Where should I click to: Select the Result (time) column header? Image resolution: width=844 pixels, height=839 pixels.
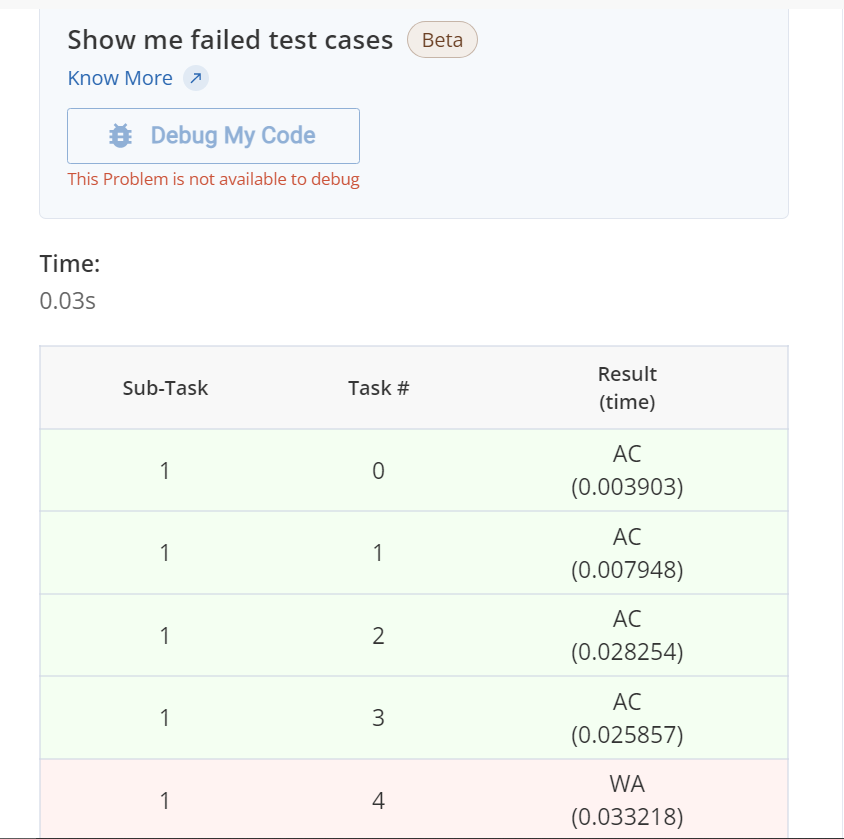click(627, 388)
